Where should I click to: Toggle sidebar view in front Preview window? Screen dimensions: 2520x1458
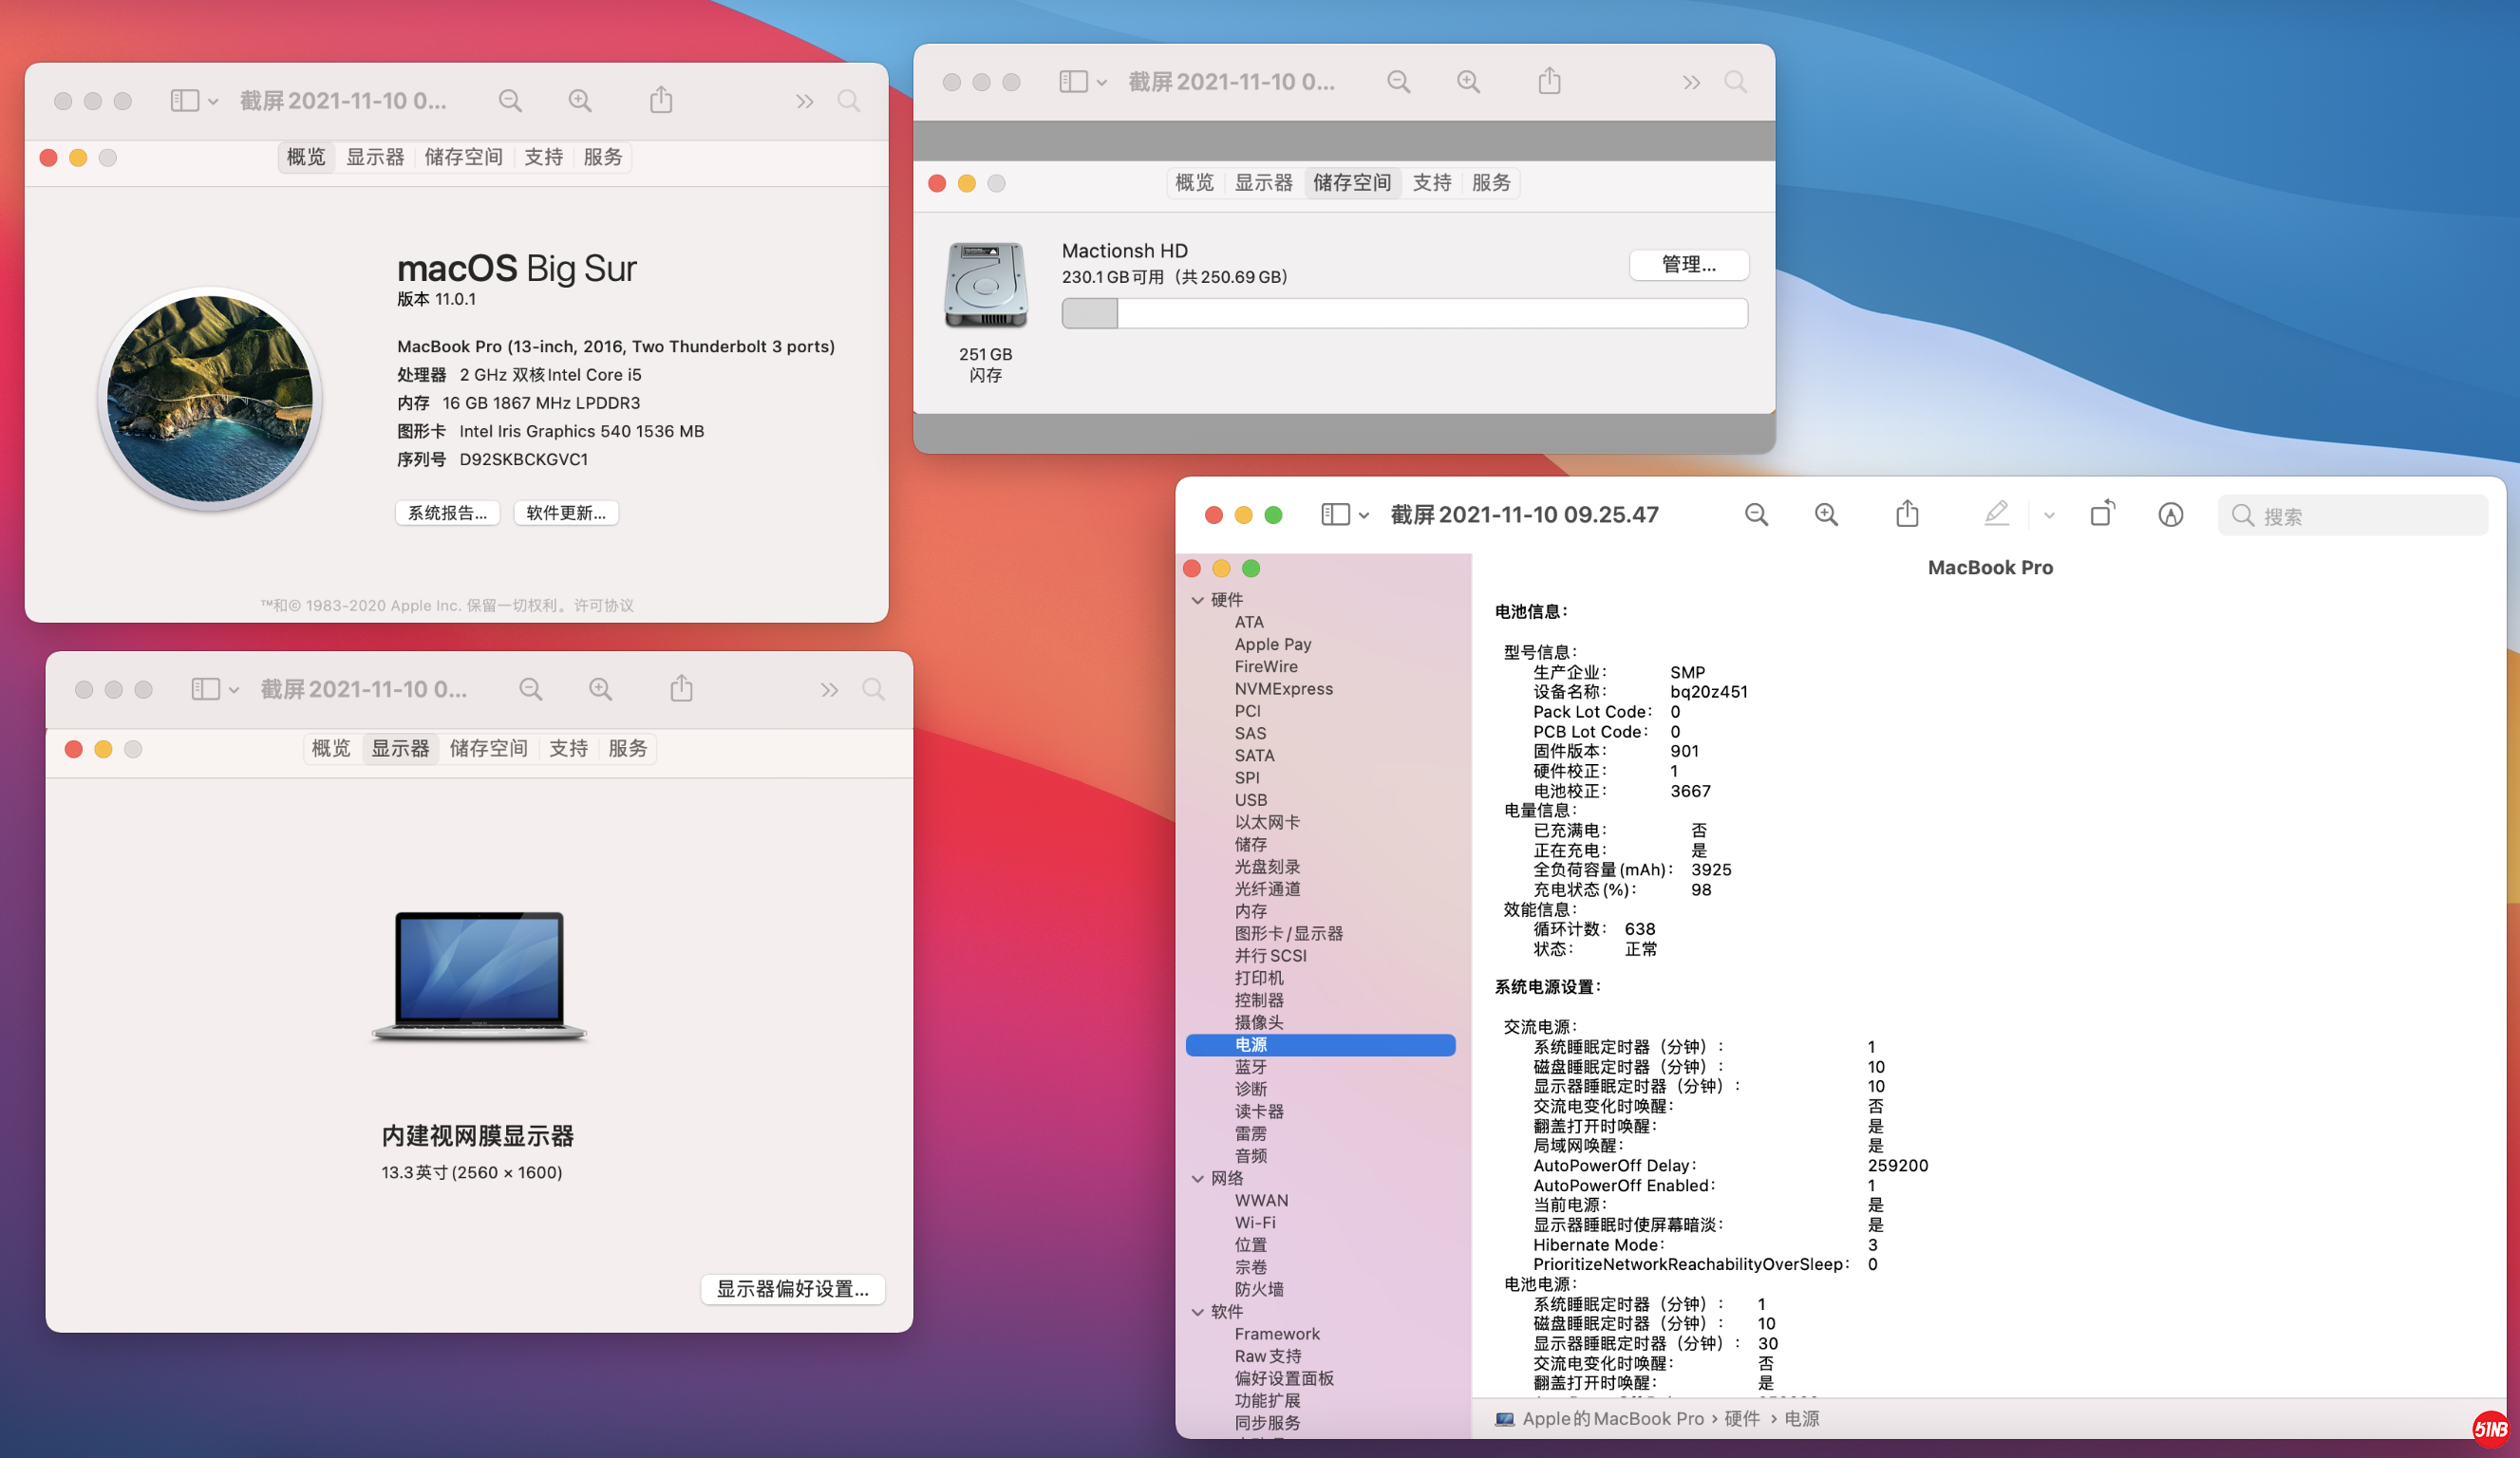coord(1335,515)
